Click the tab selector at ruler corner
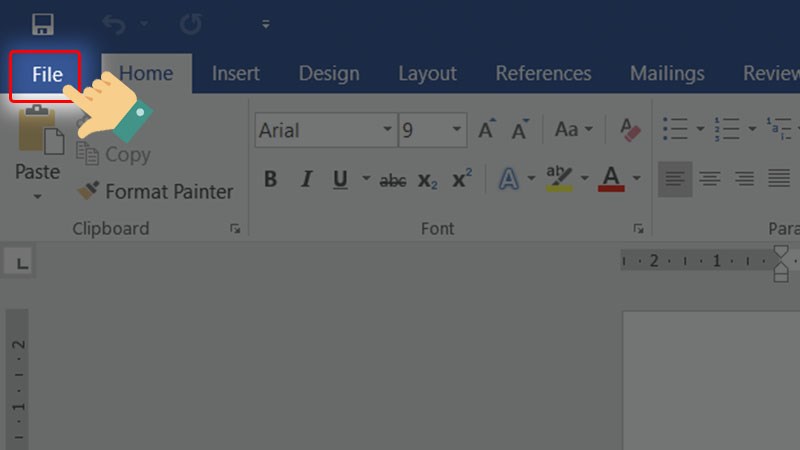 [22, 263]
